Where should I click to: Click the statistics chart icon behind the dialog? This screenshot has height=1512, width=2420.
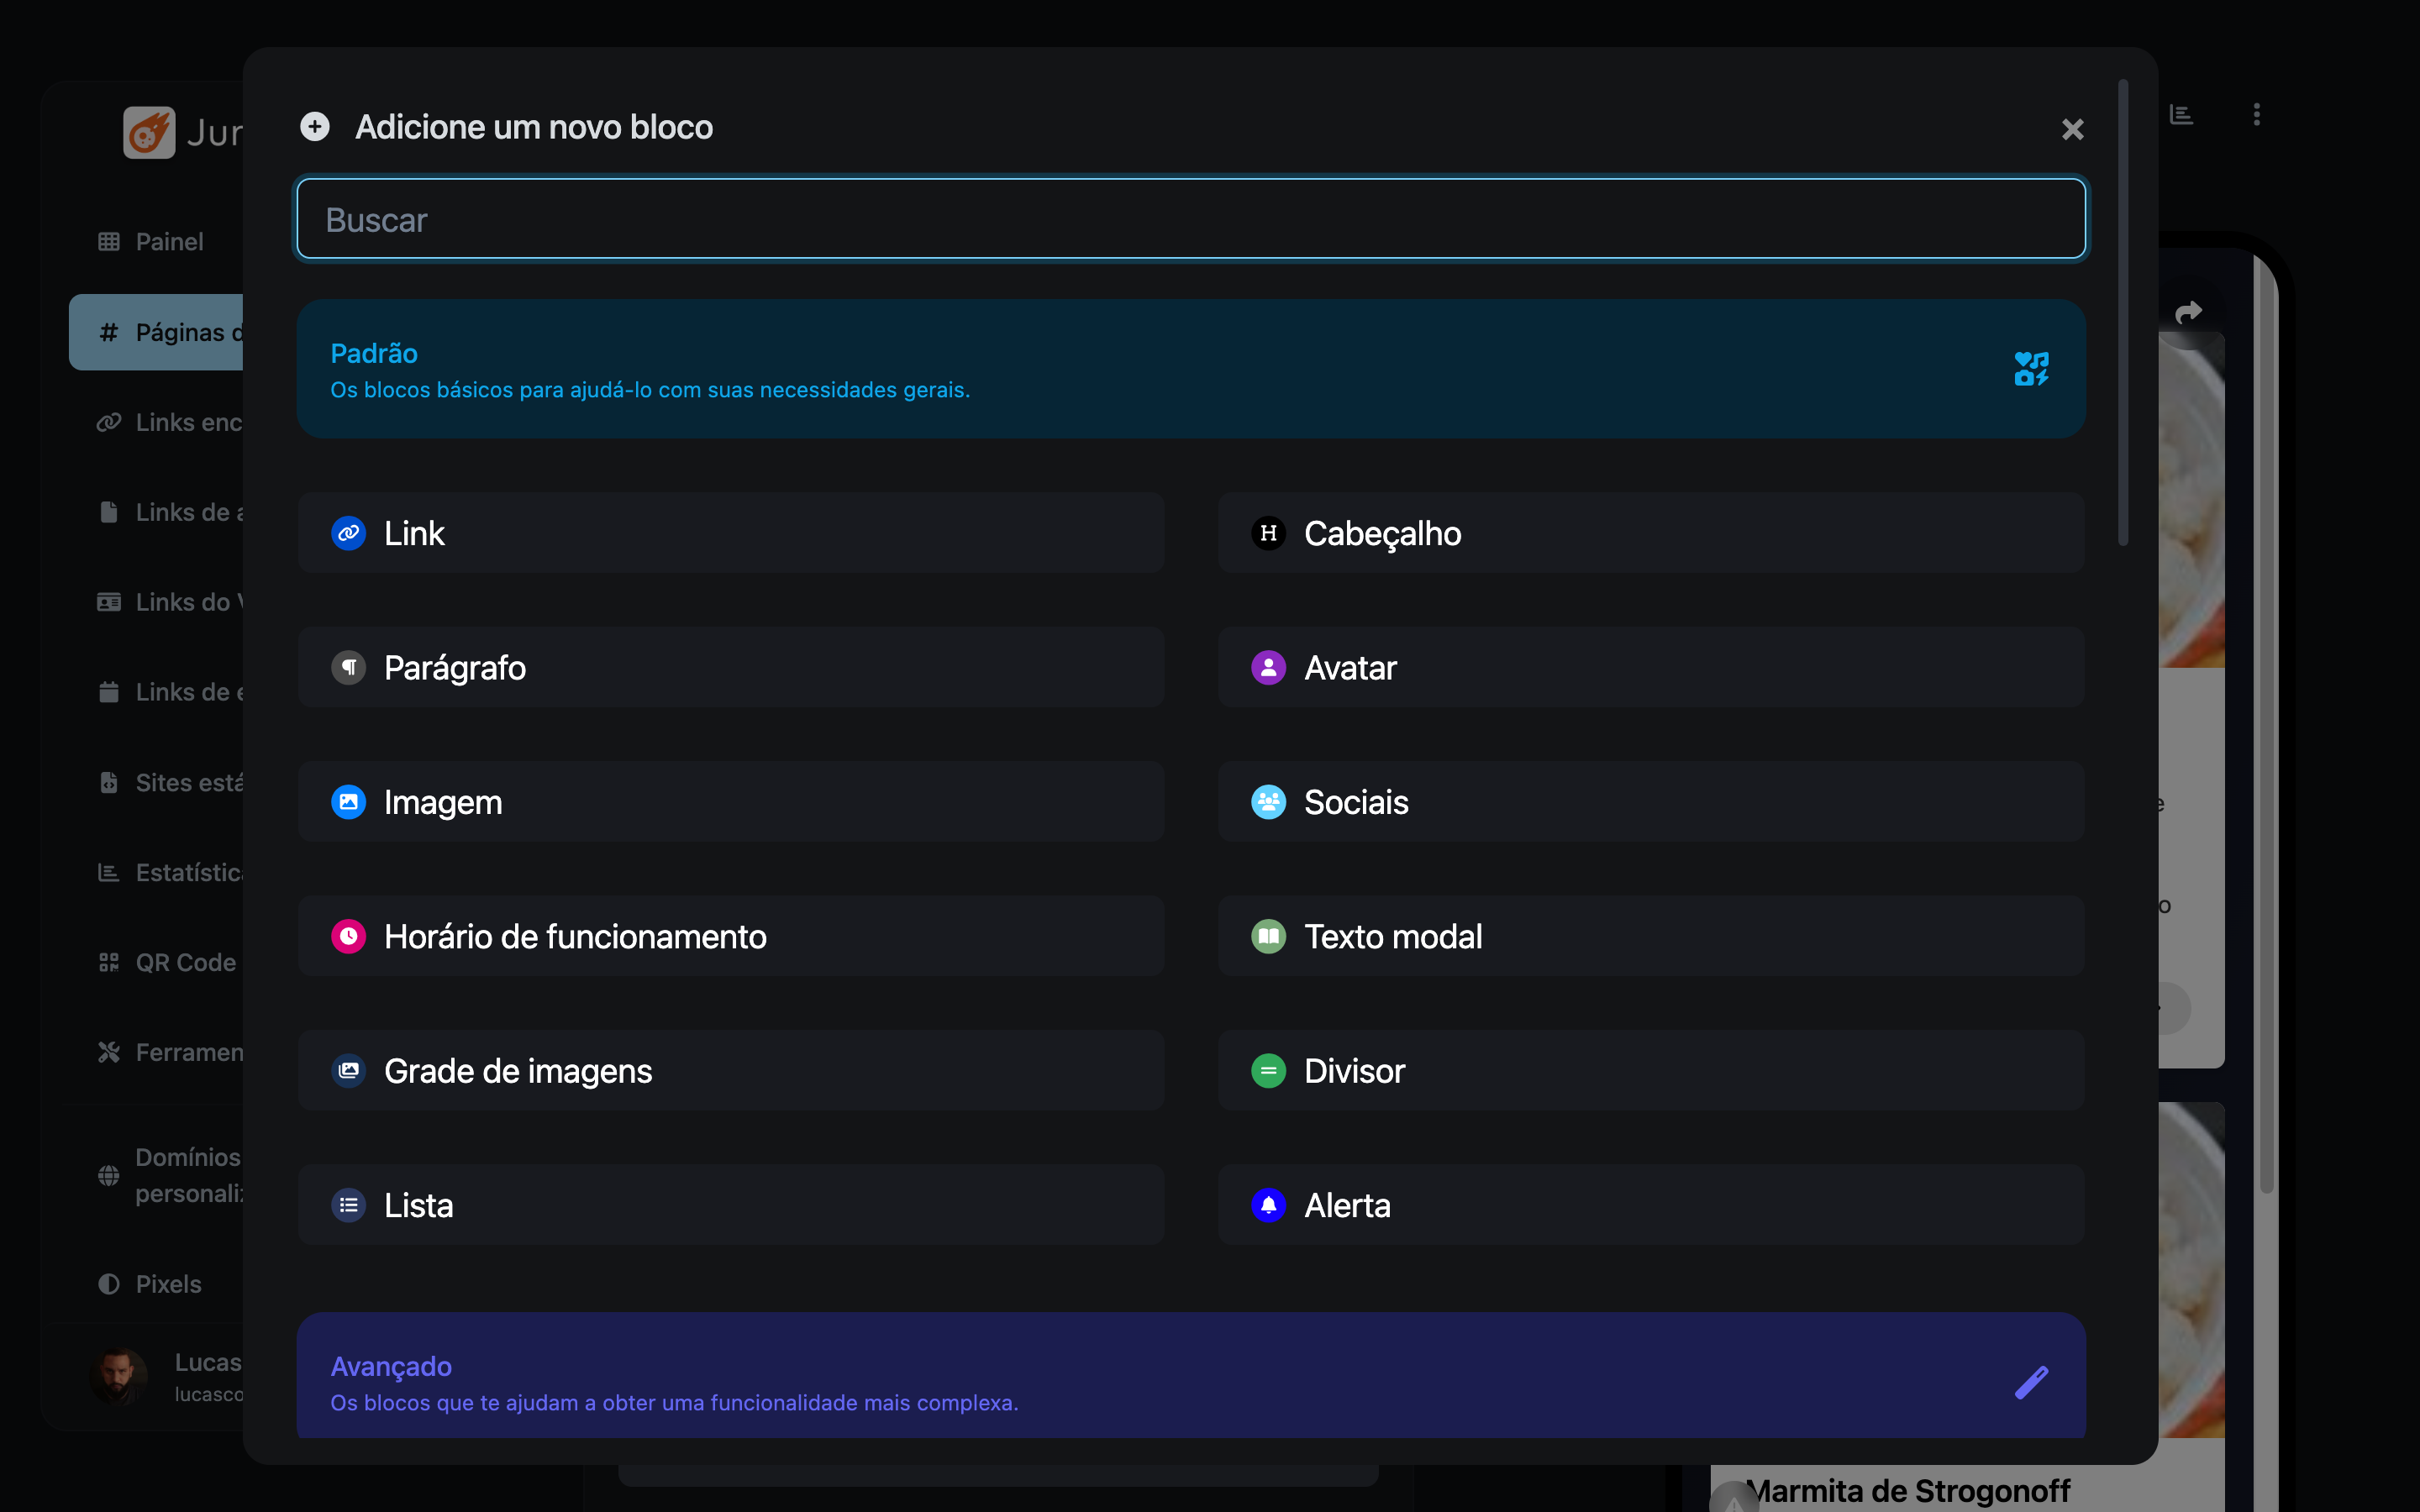pos(2181,114)
